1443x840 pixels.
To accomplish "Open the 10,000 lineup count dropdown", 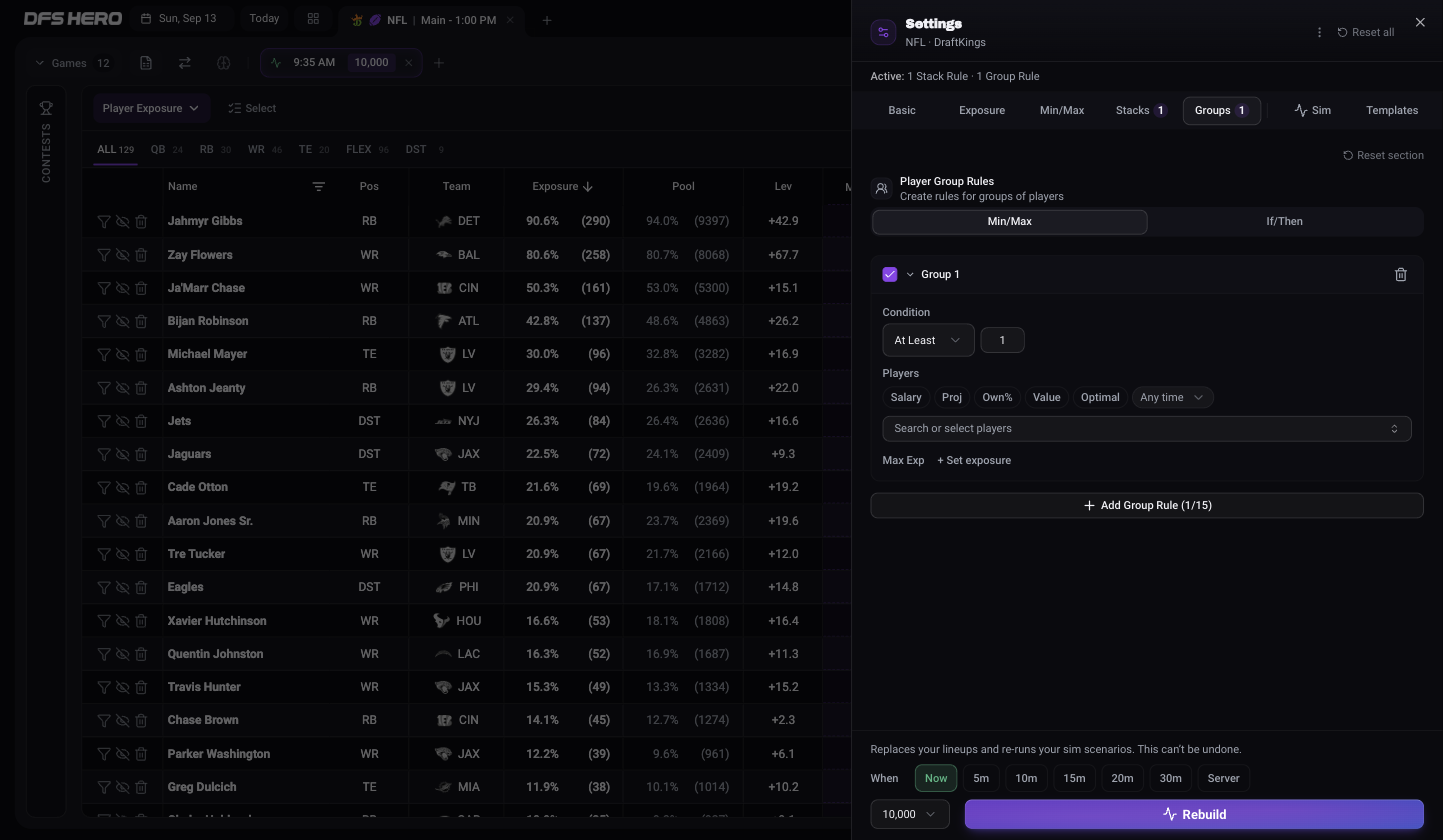I will (x=909, y=814).
